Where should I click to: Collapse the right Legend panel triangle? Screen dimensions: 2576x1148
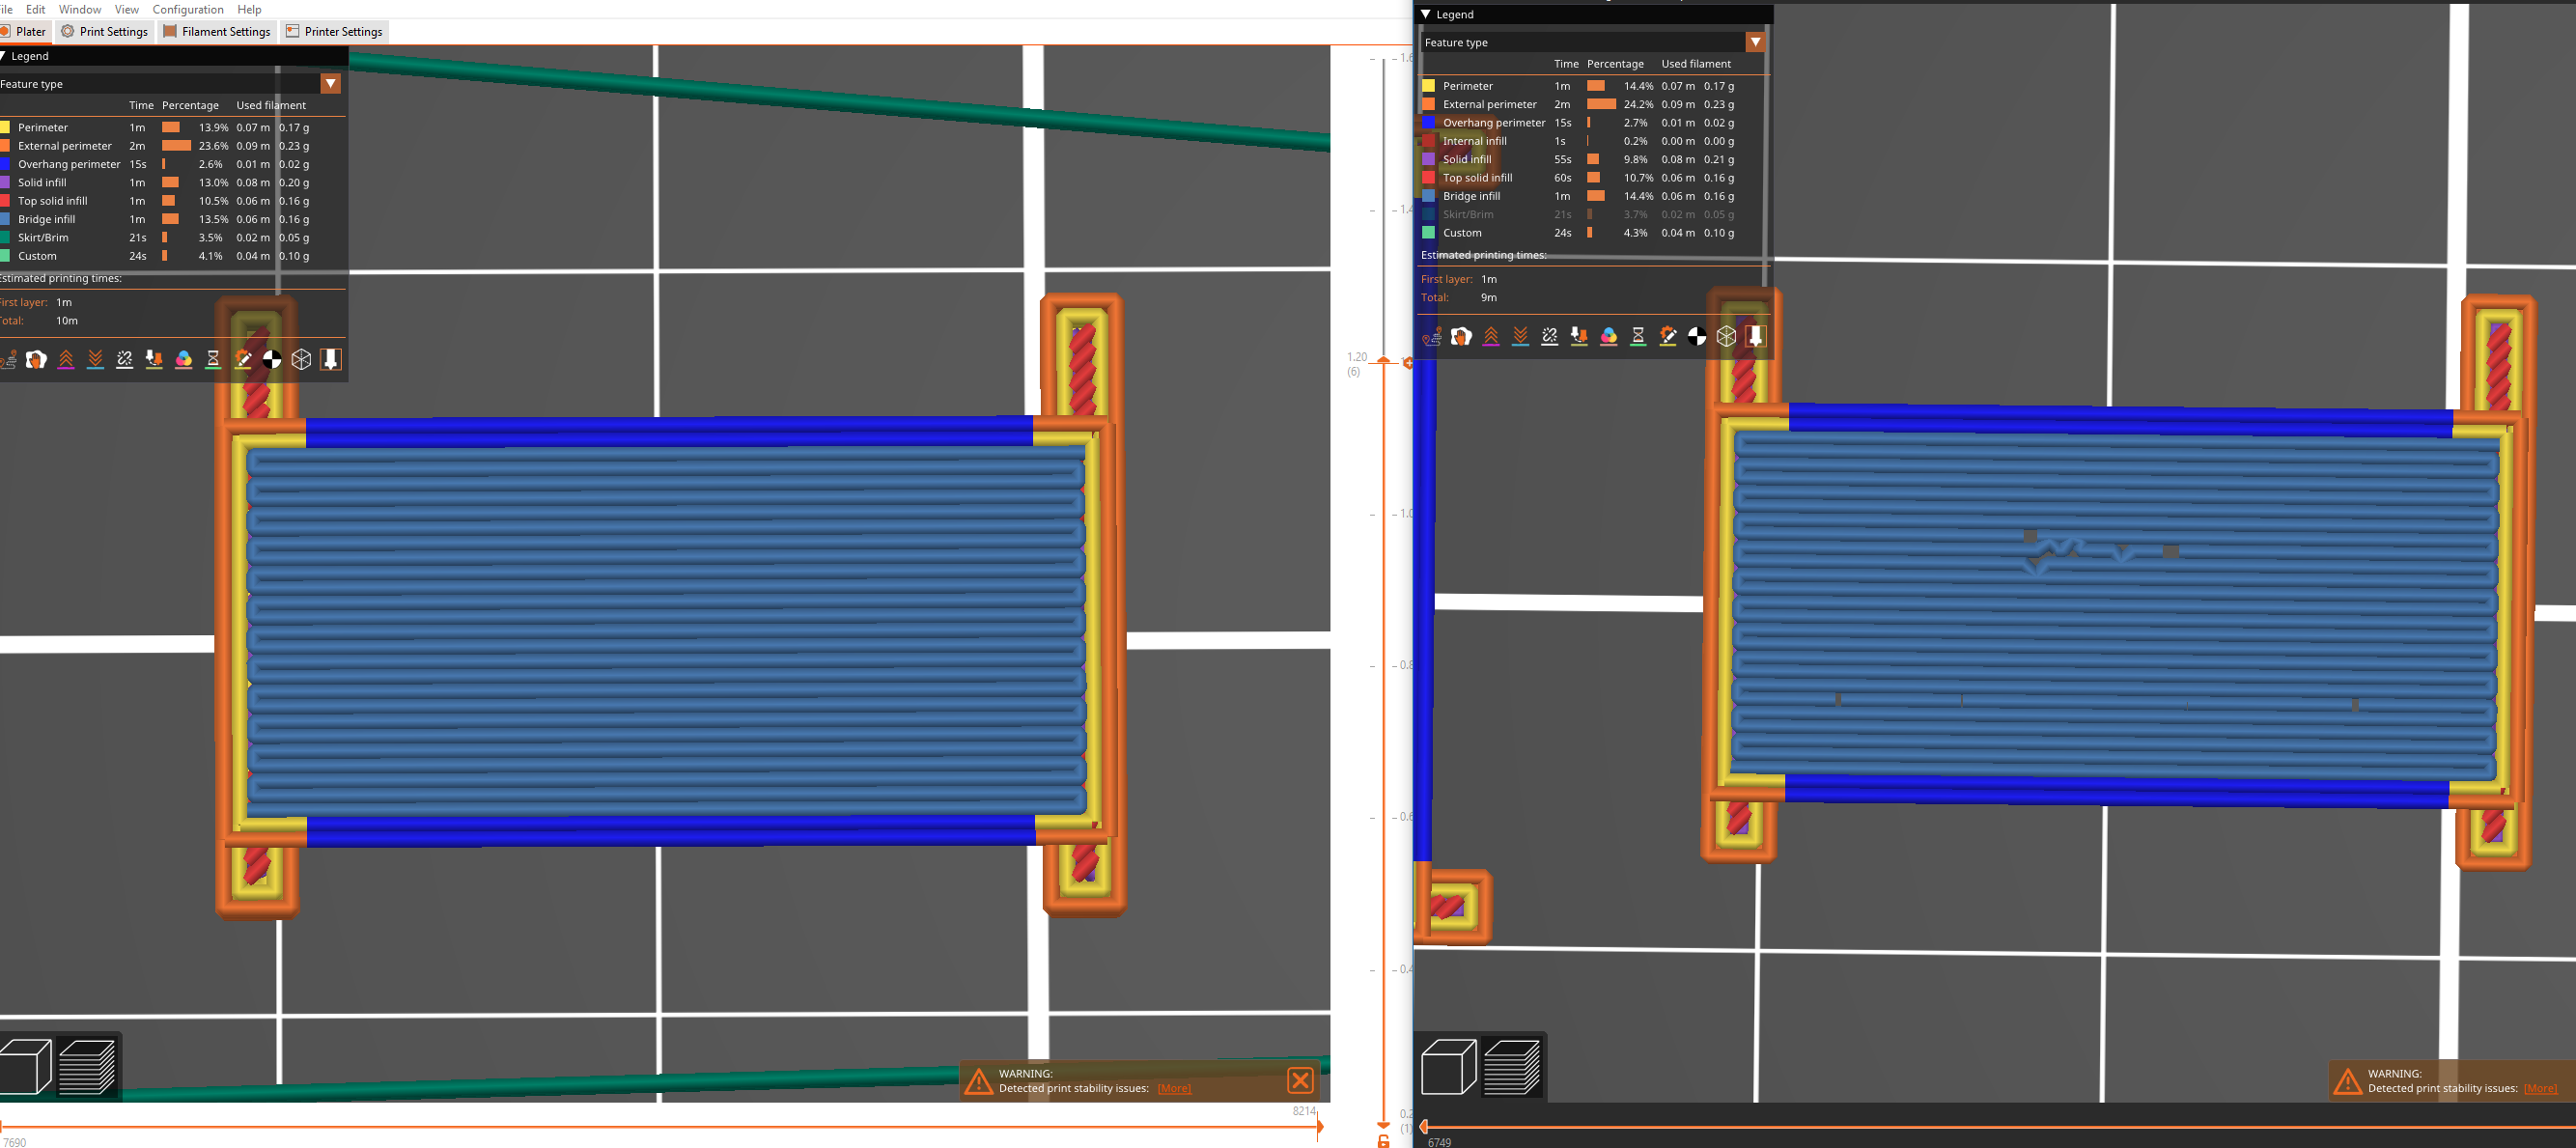[x=1426, y=14]
